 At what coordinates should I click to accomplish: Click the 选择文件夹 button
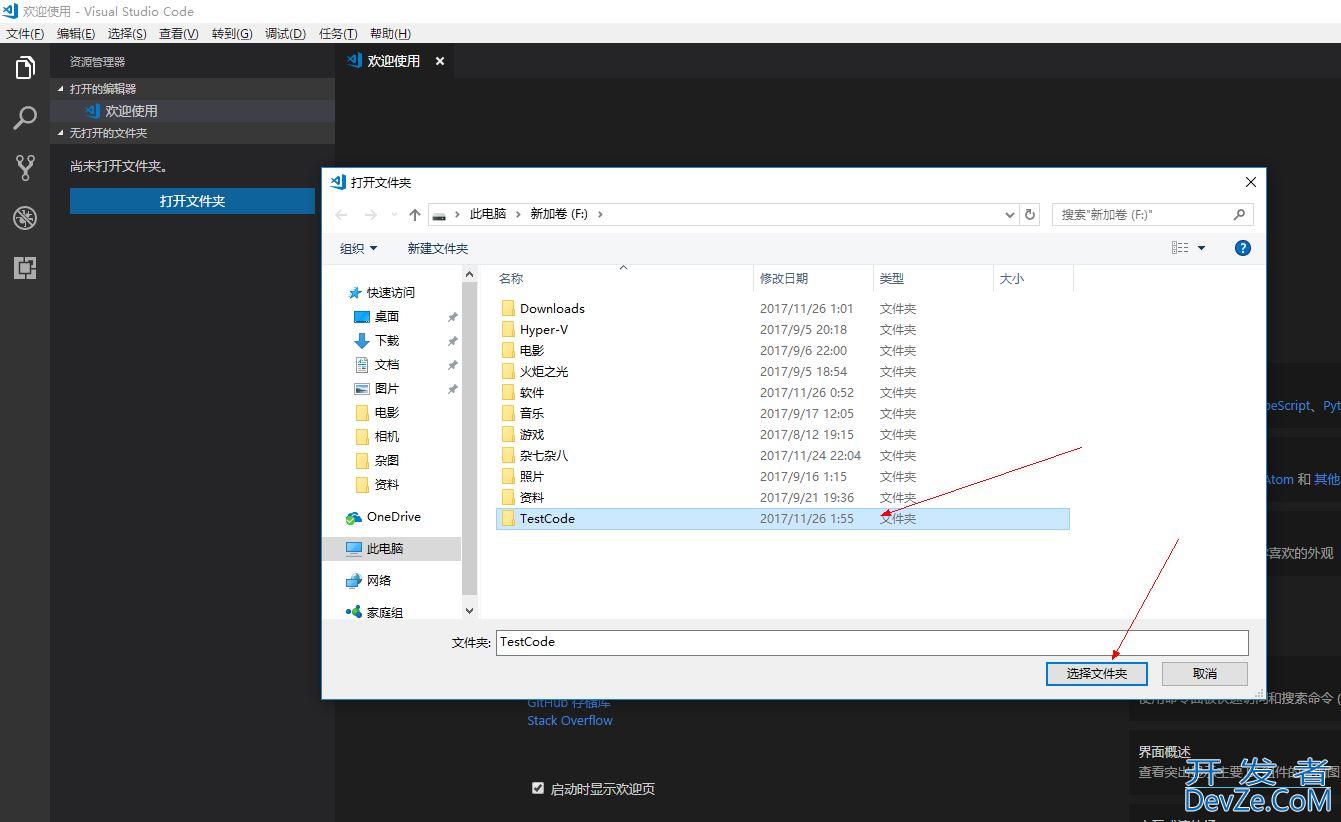point(1097,673)
